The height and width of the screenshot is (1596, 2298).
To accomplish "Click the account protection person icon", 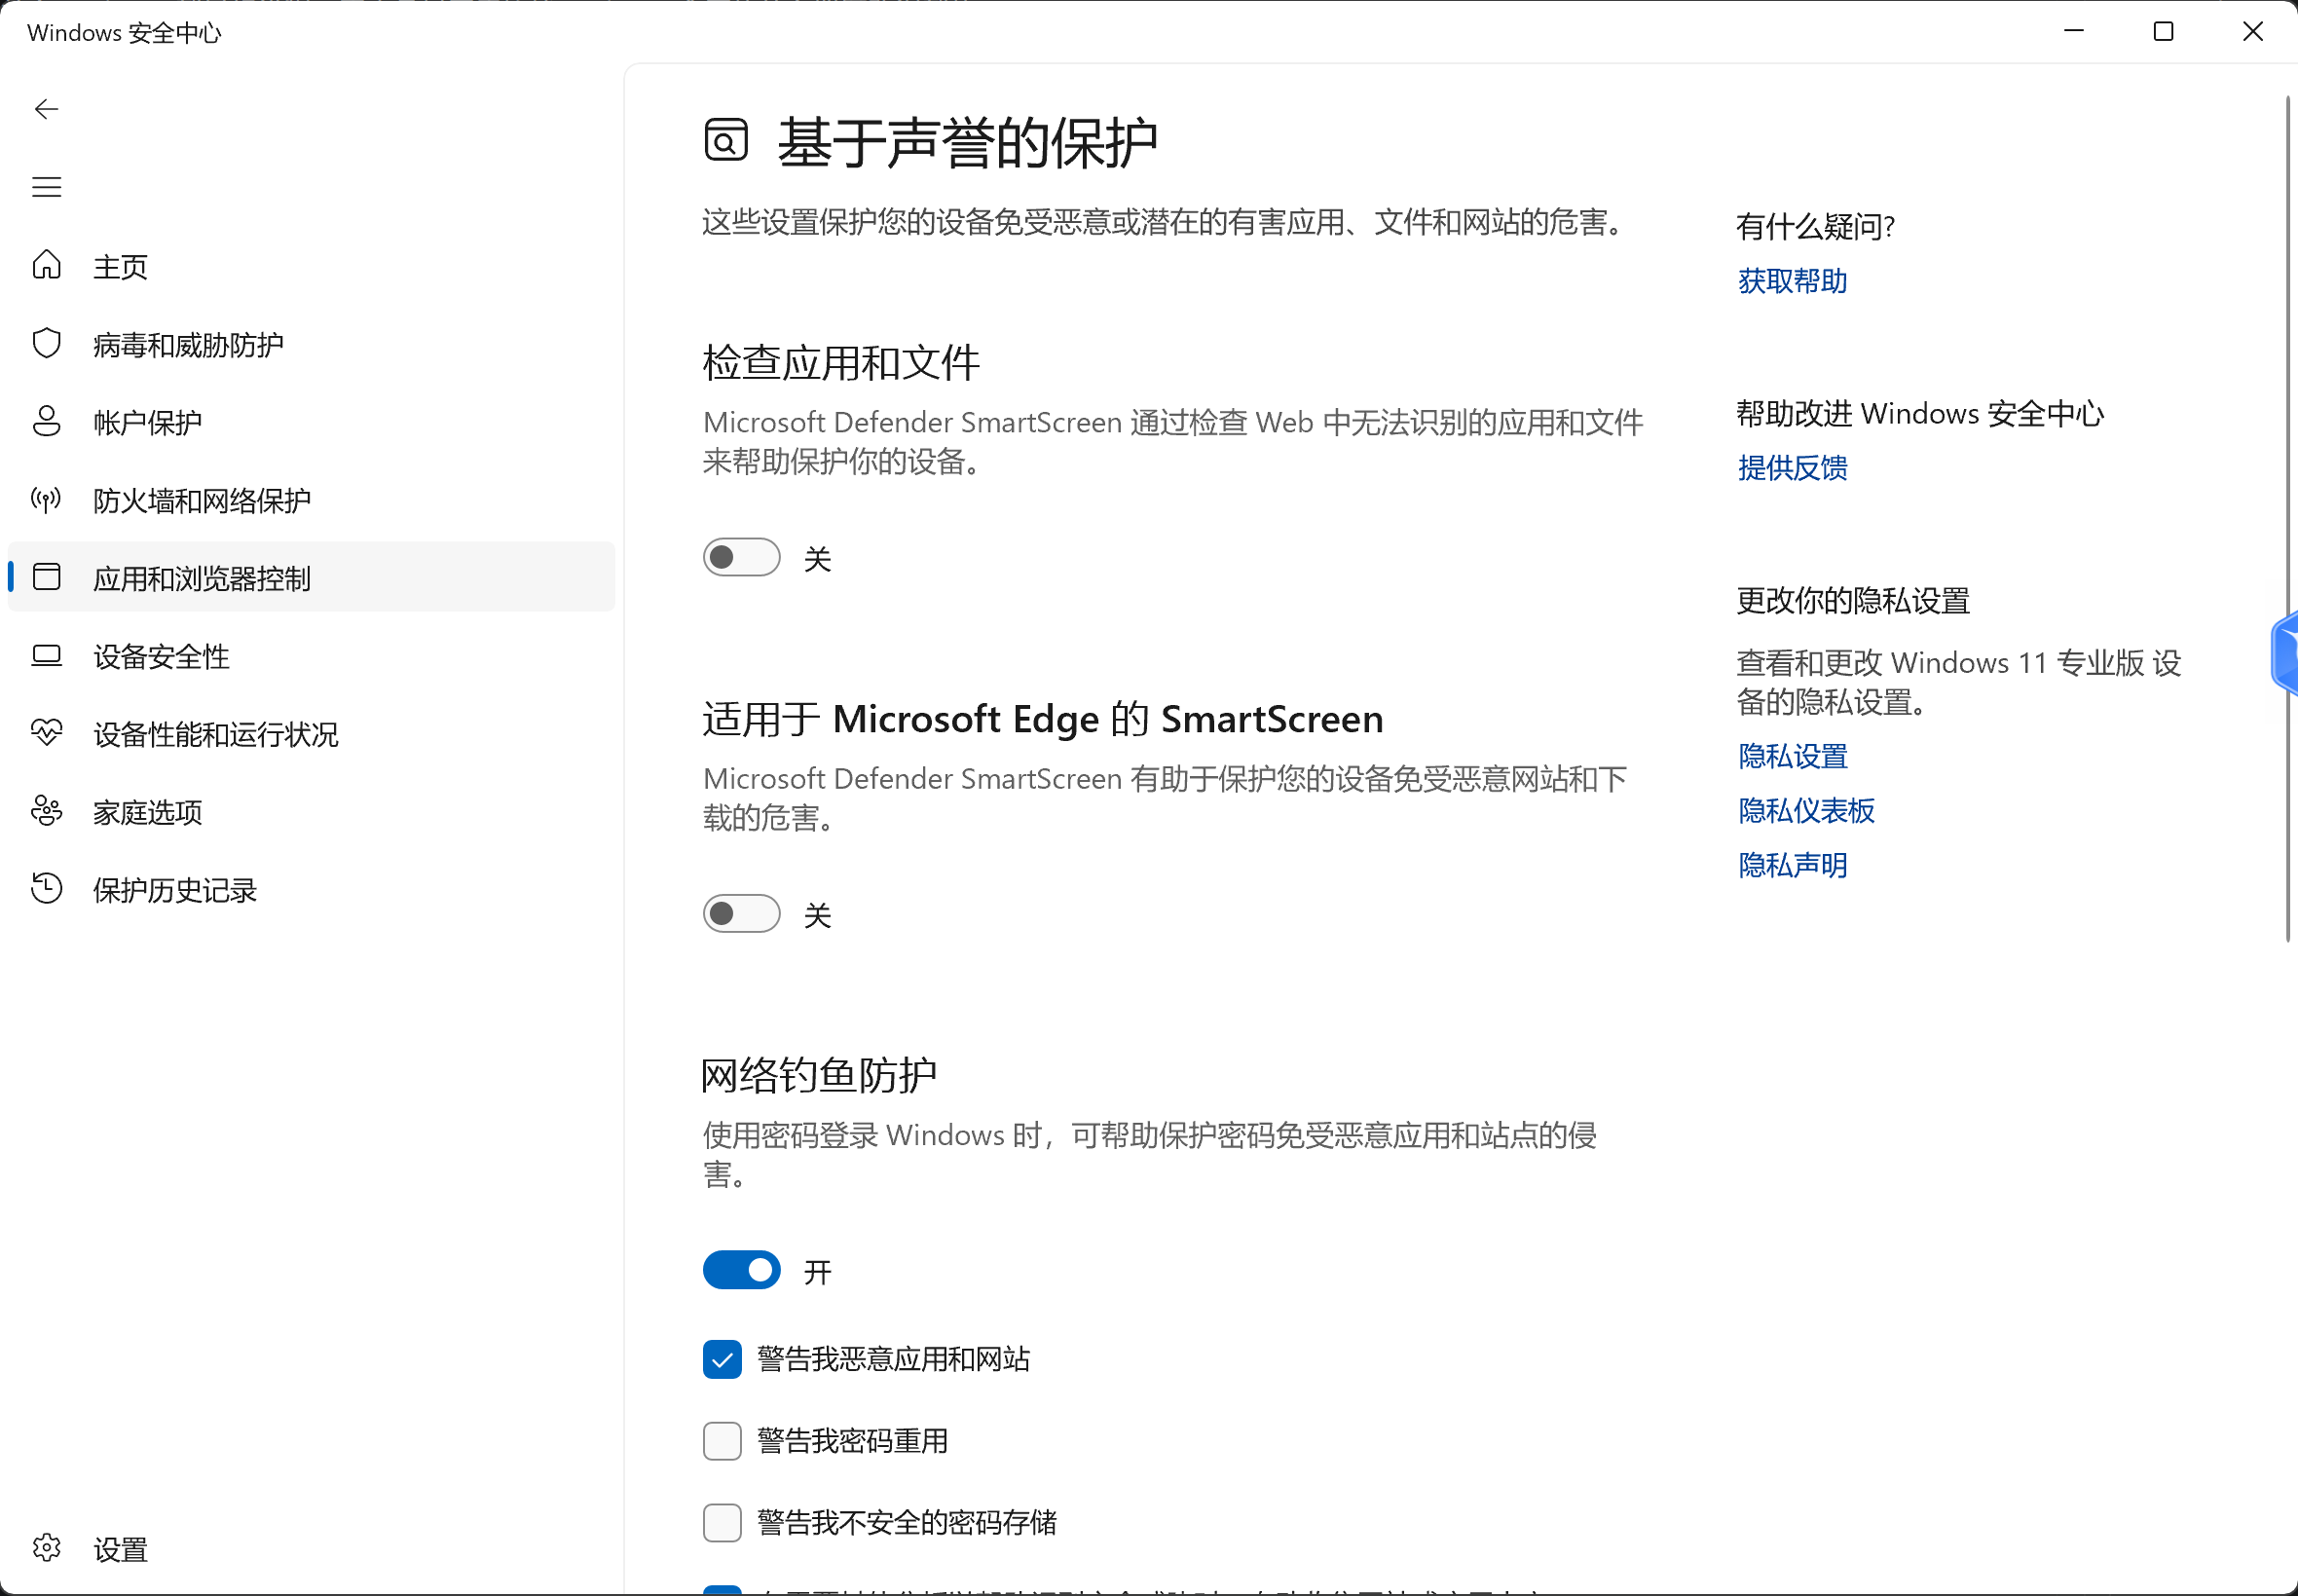I will tap(47, 421).
